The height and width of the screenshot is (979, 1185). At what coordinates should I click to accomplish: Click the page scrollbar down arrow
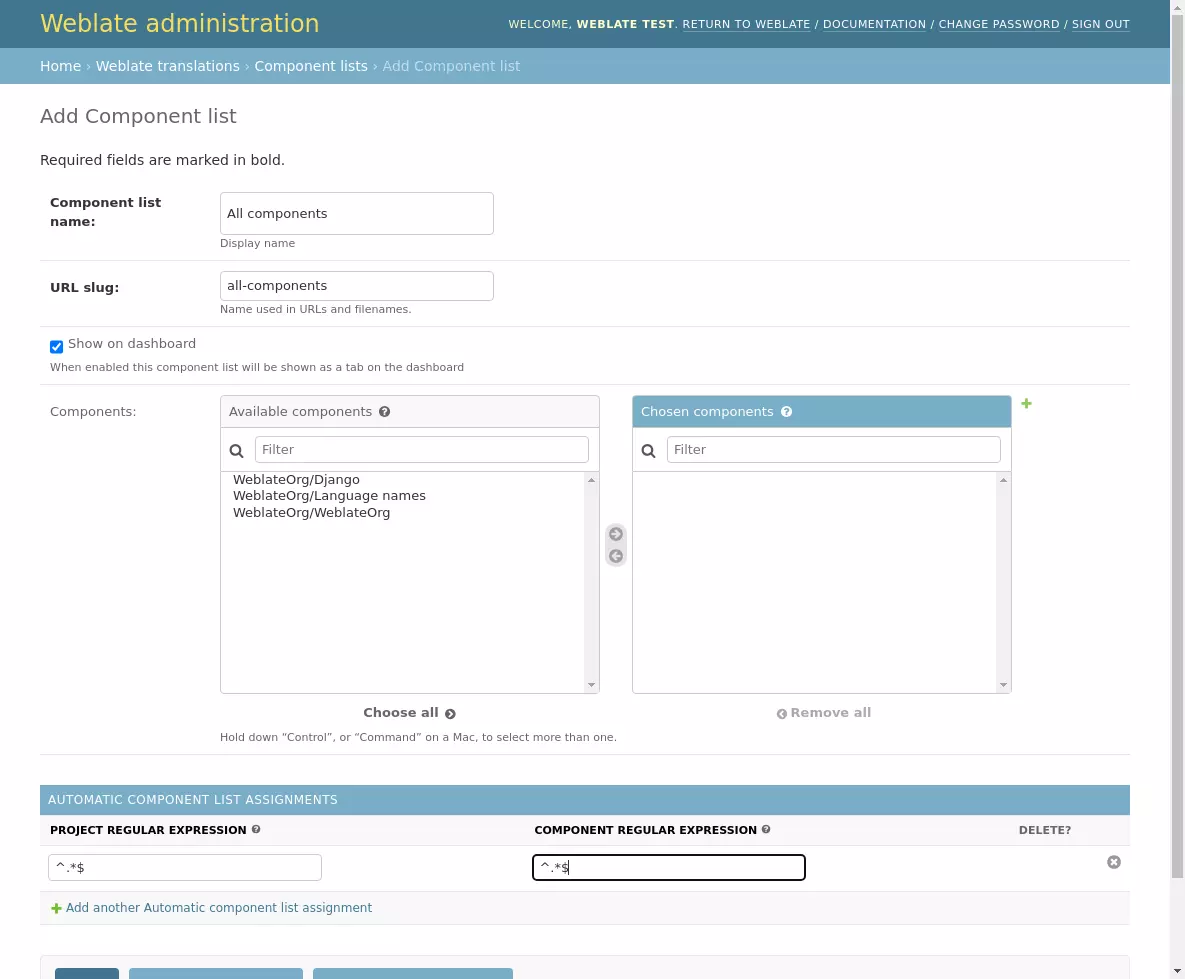[x=1177, y=971]
